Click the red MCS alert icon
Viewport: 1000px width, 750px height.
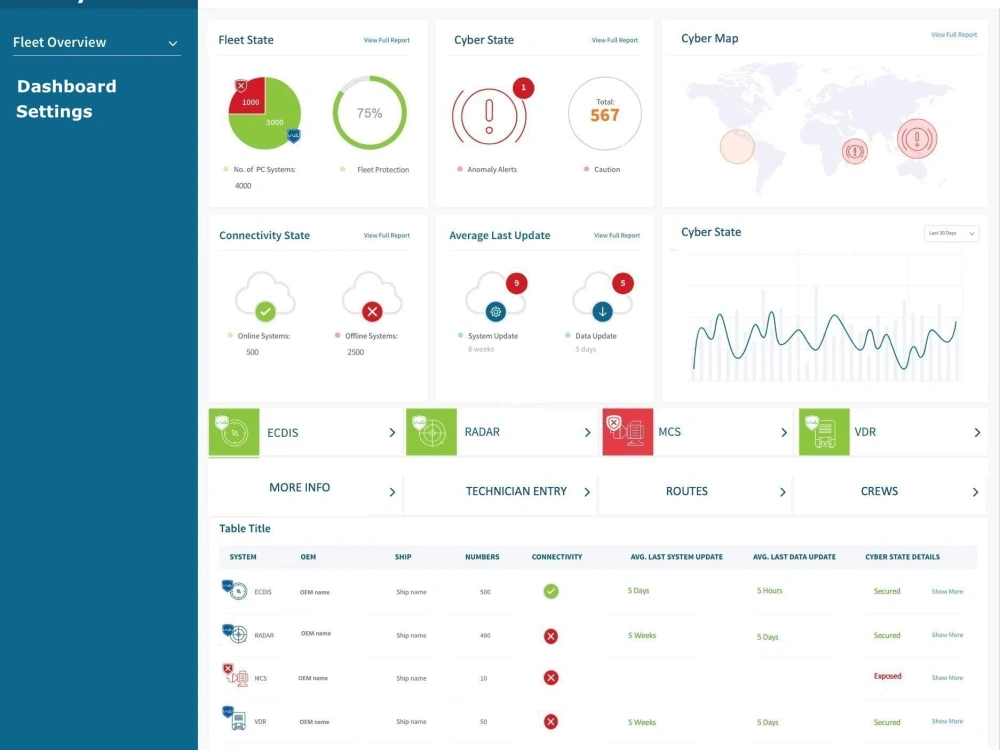click(627, 432)
